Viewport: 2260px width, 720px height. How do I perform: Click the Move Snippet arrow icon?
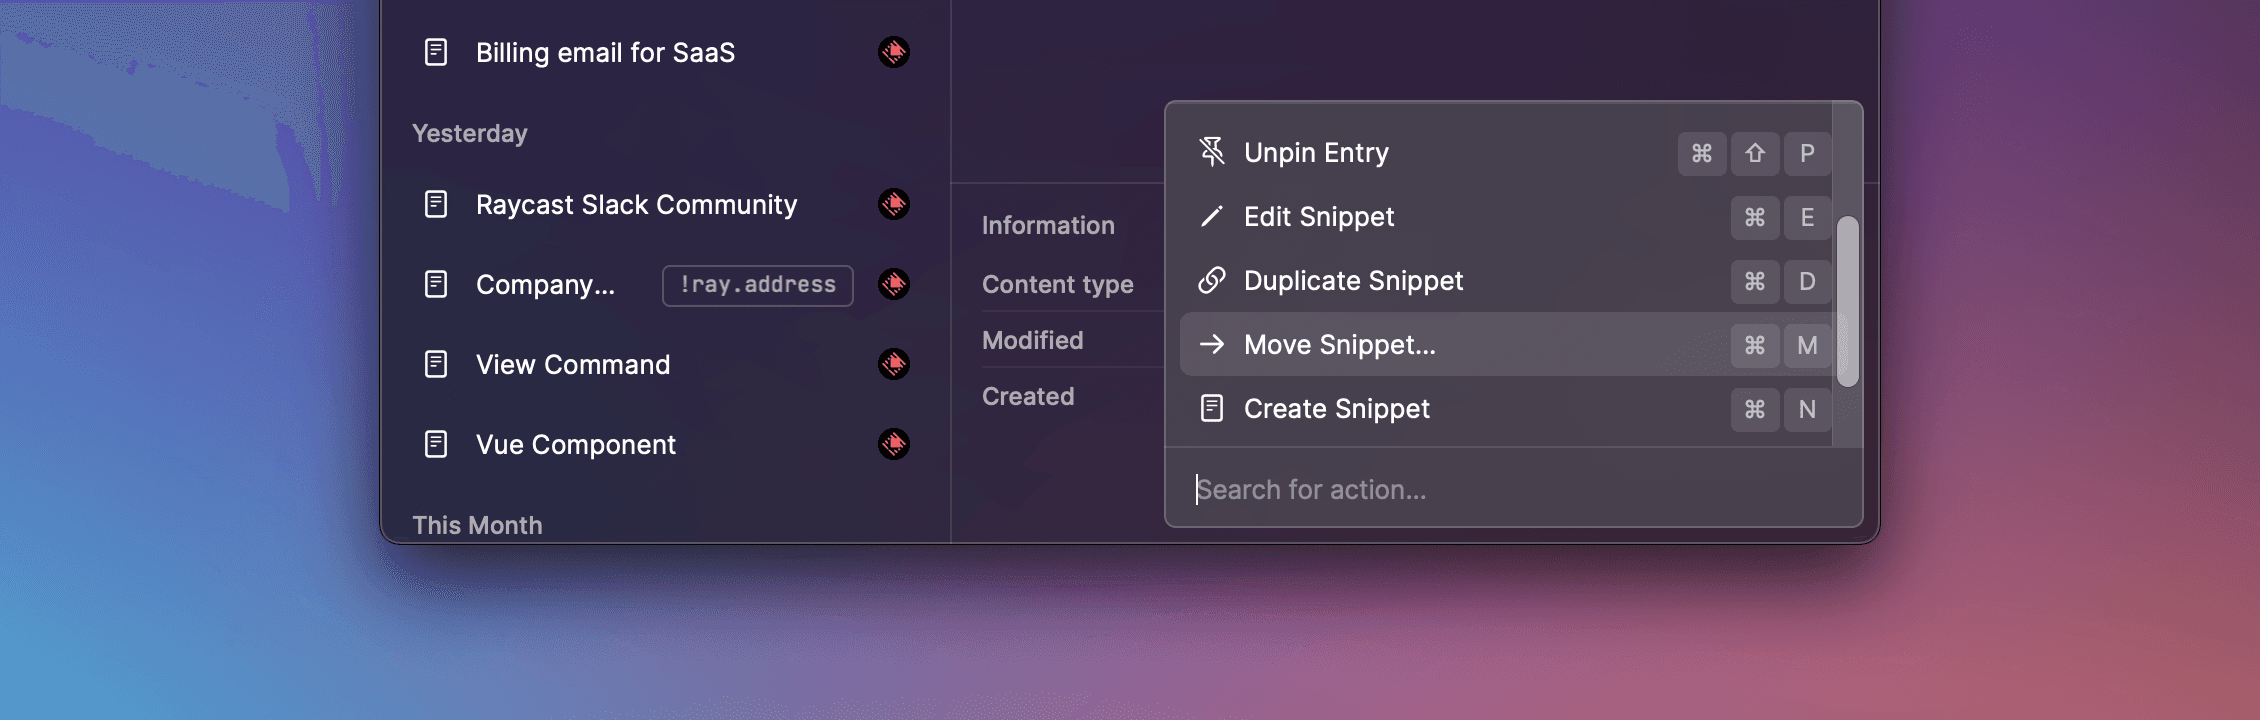pos(1211,344)
